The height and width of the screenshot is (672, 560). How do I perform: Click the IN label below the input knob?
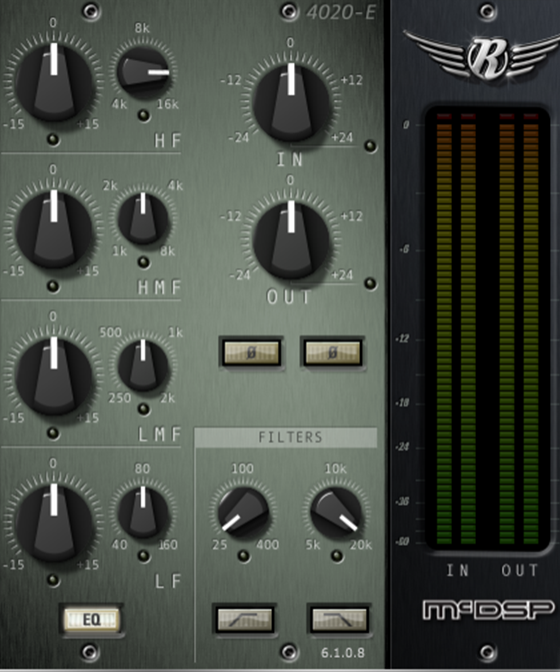pyautogui.click(x=290, y=160)
